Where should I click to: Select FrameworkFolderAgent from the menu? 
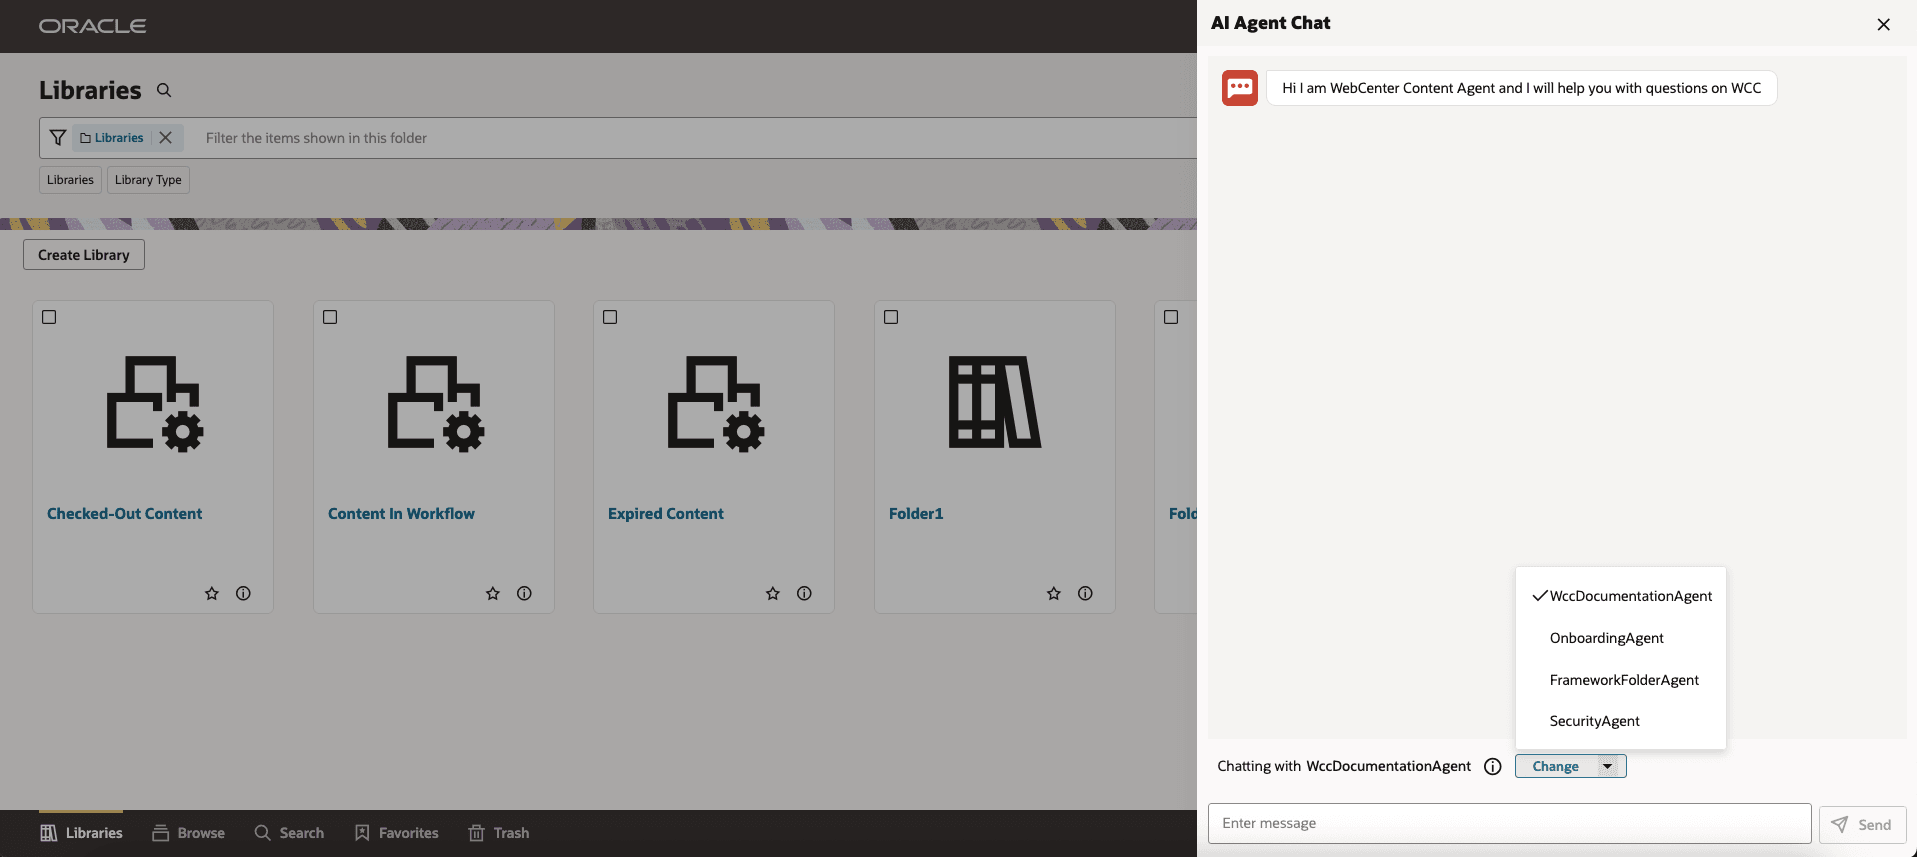(x=1621, y=680)
